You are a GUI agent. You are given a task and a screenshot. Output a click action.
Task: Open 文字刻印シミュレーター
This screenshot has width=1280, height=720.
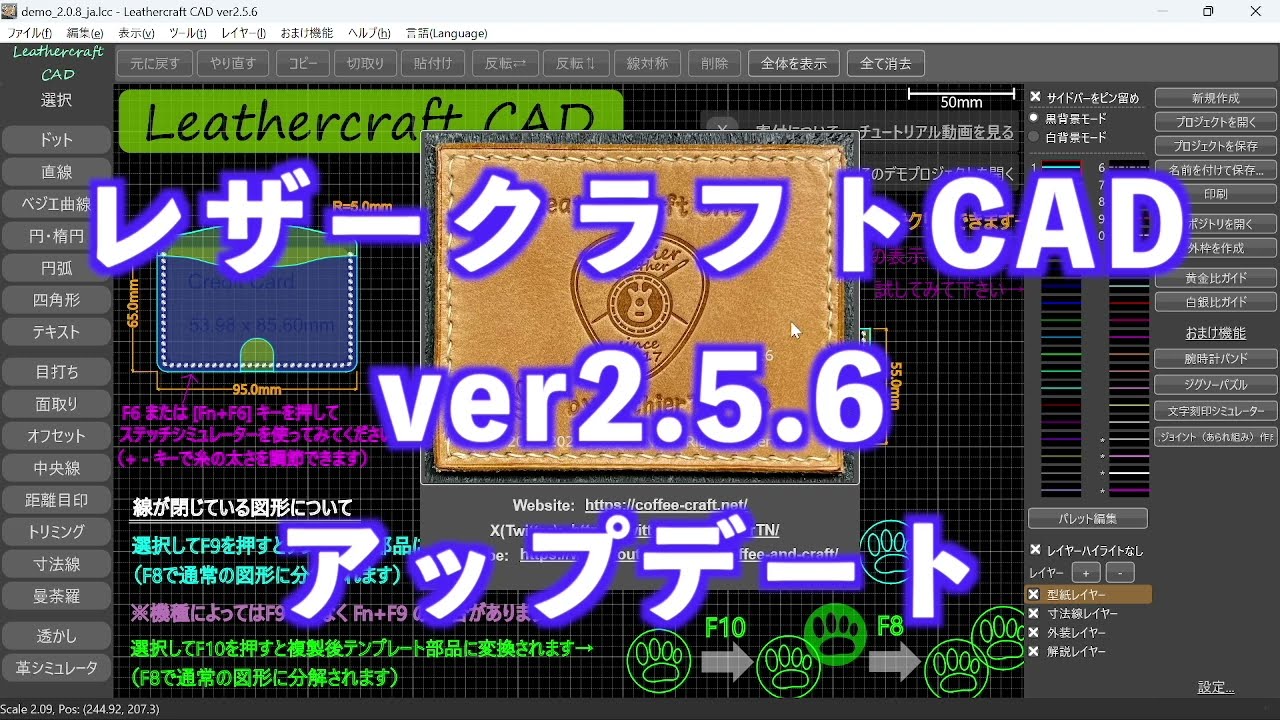[x=1216, y=411]
